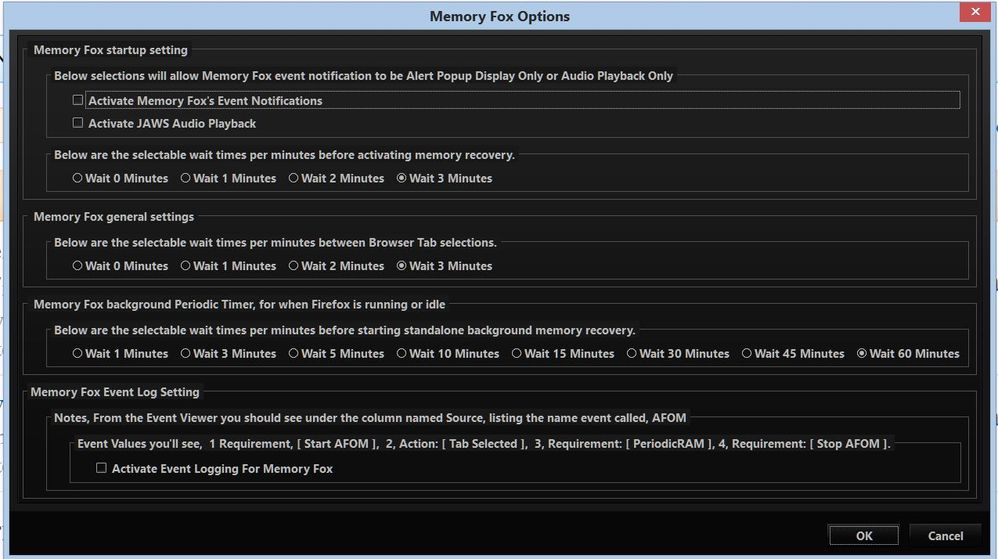Click the Memory Fox Options title bar

pos(499,16)
